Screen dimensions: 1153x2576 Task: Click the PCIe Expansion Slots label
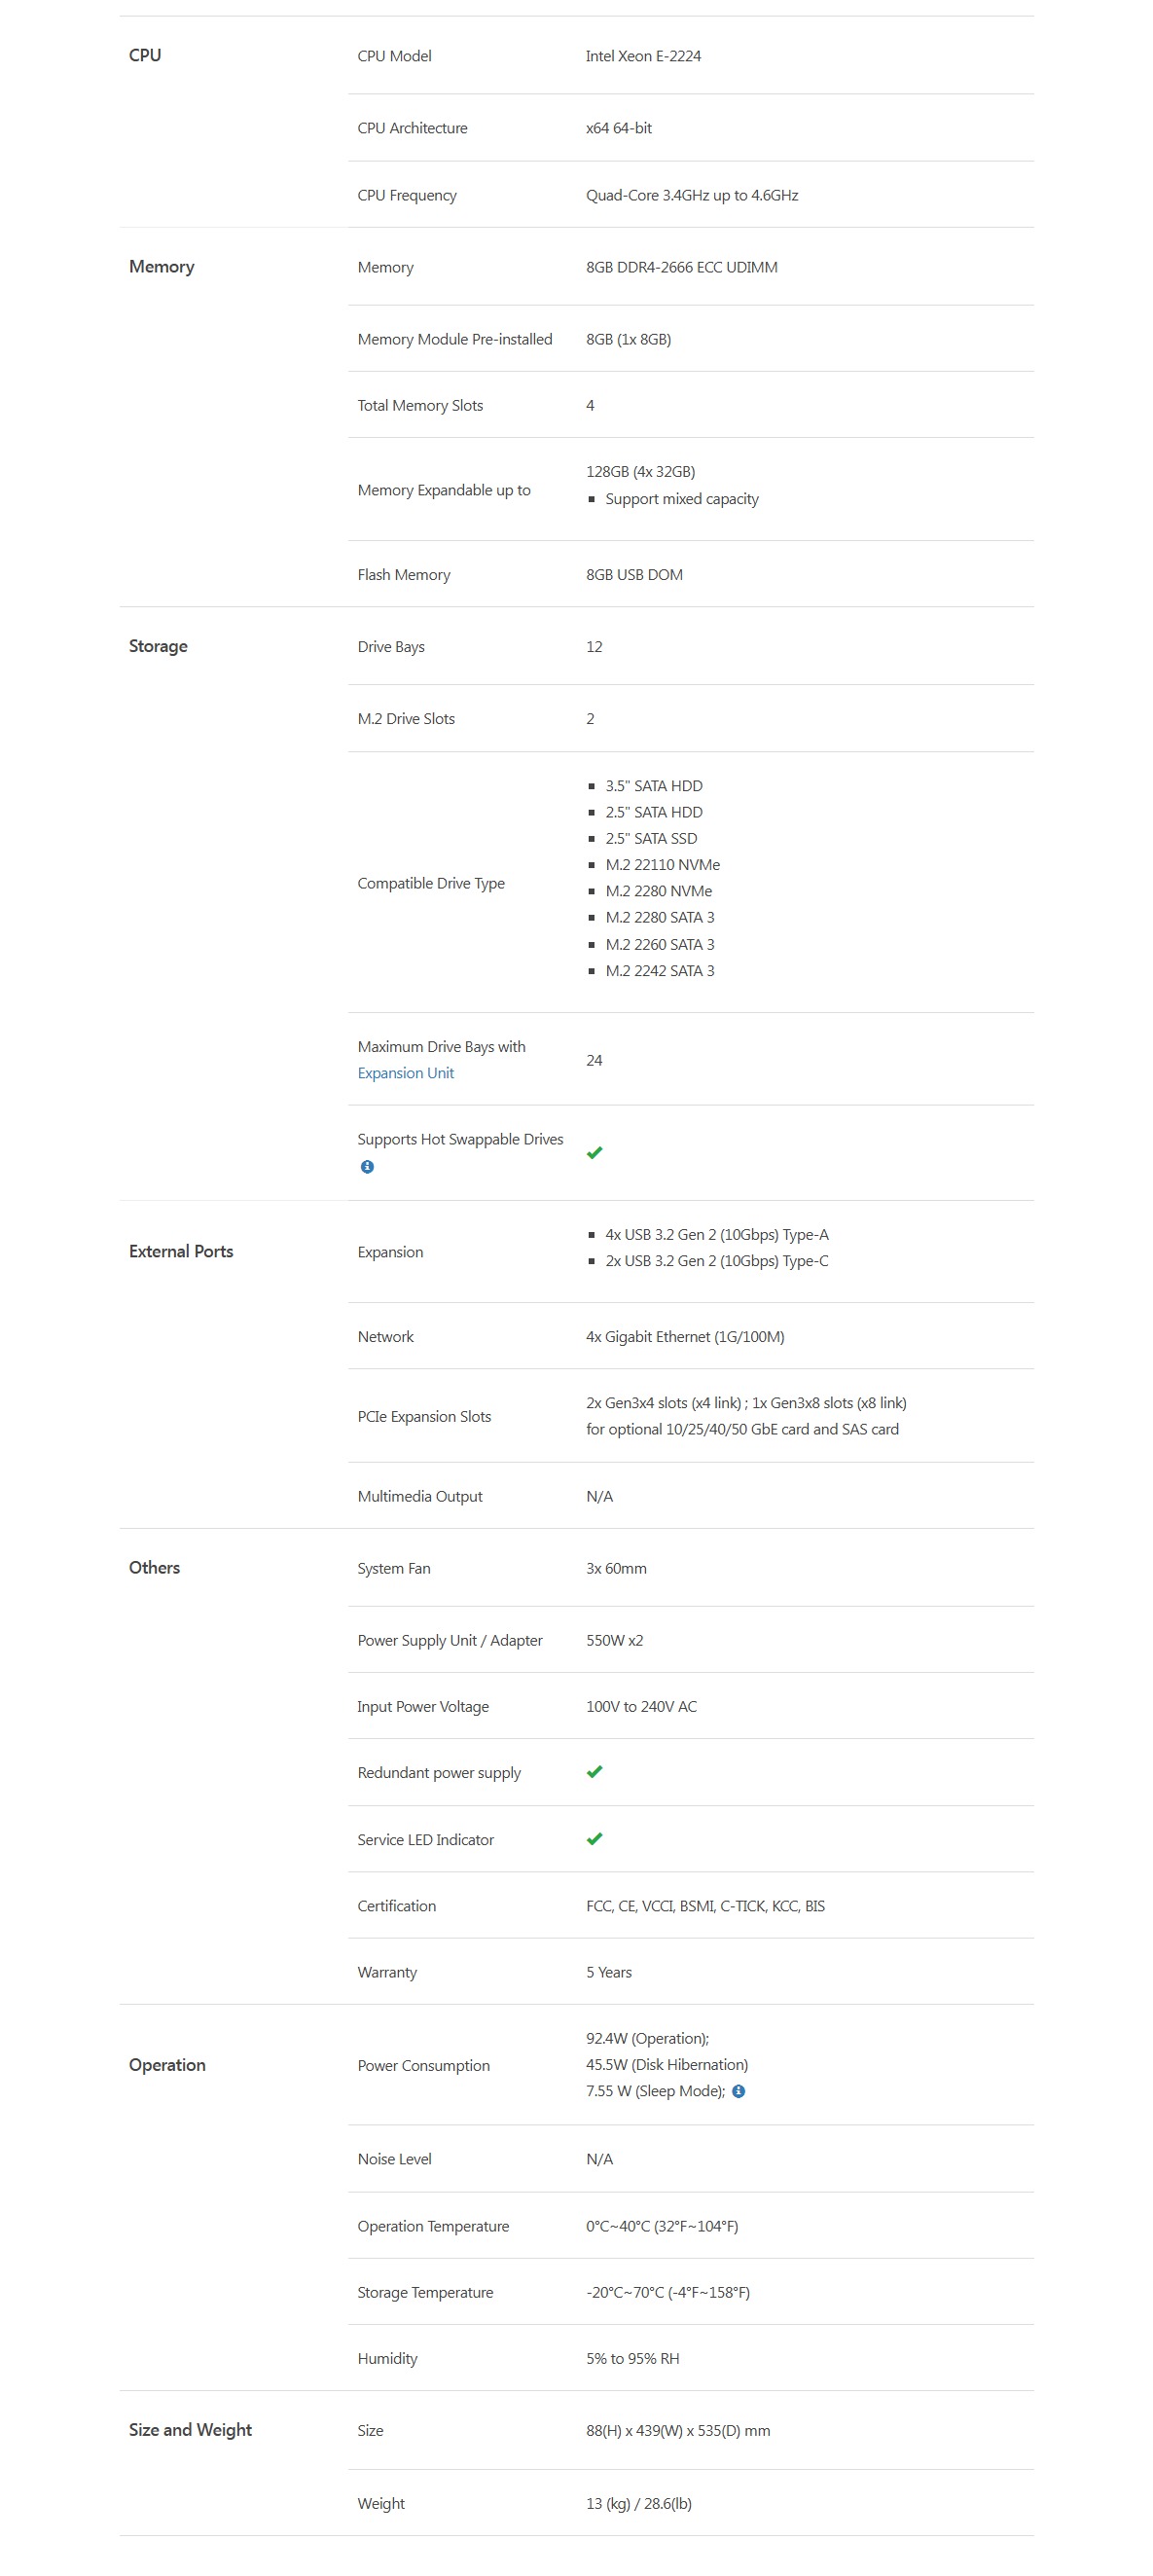click(424, 1416)
